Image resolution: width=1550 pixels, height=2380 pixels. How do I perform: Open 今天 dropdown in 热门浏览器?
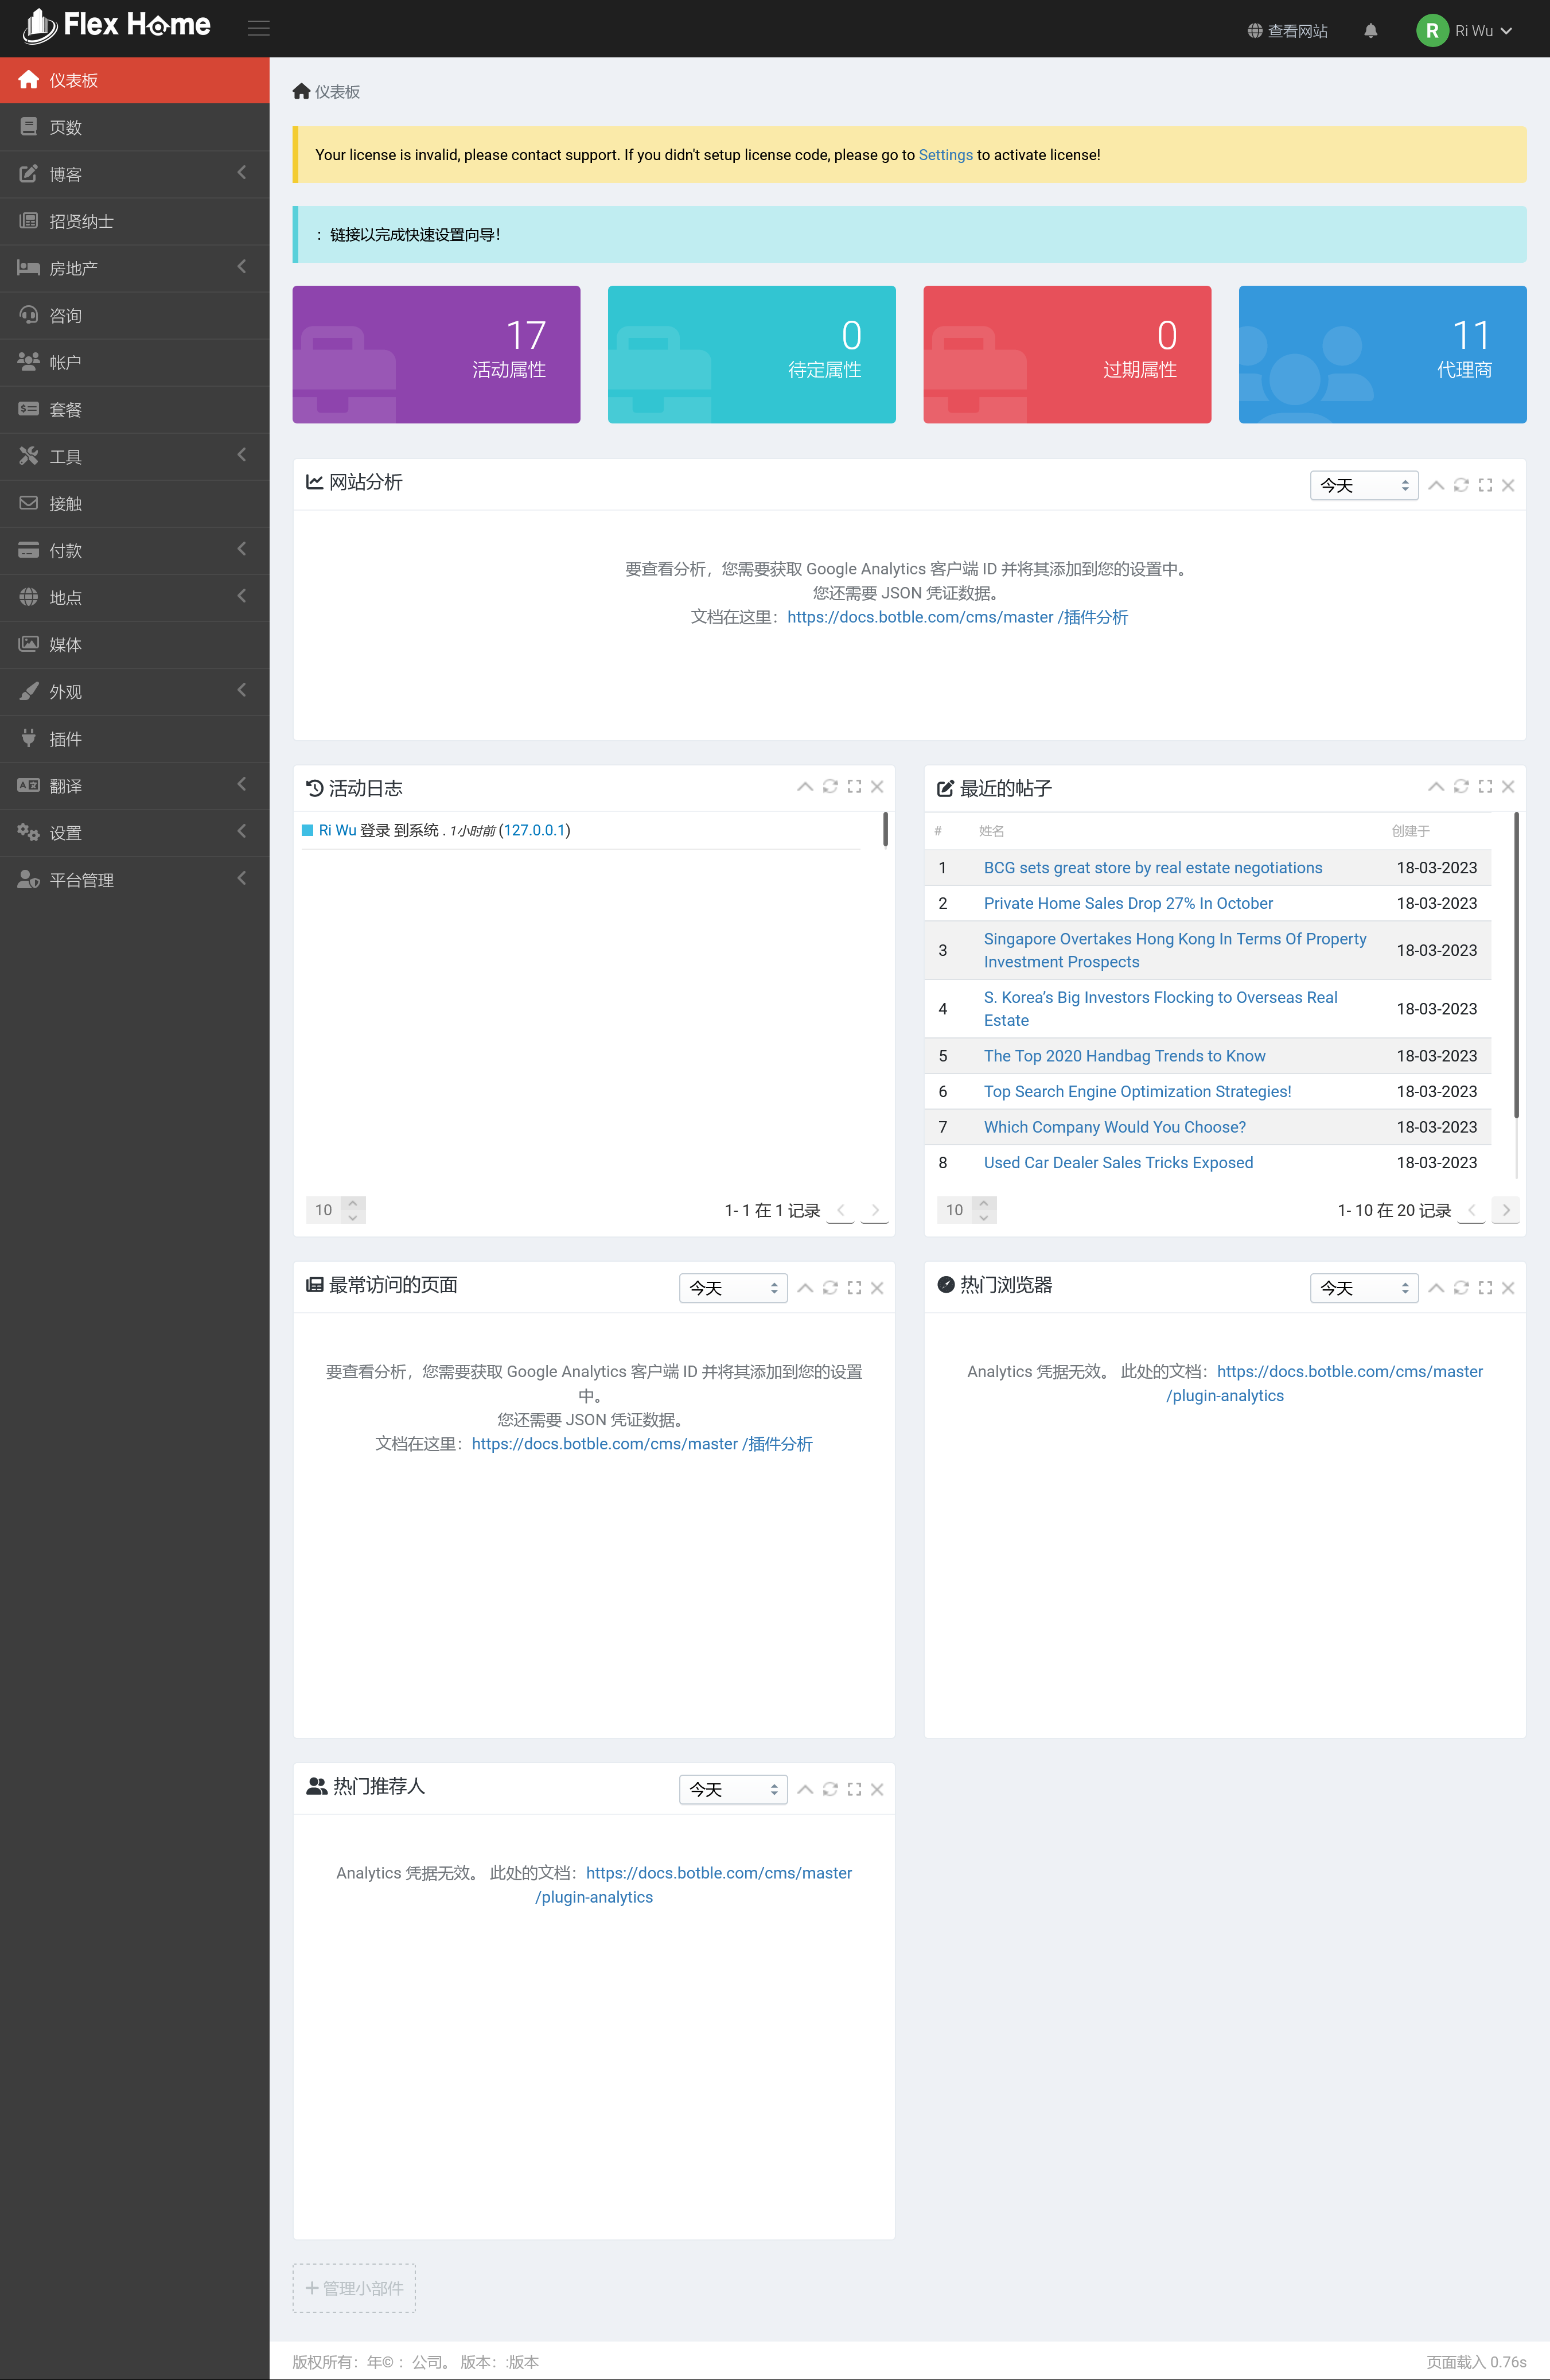[1364, 1288]
